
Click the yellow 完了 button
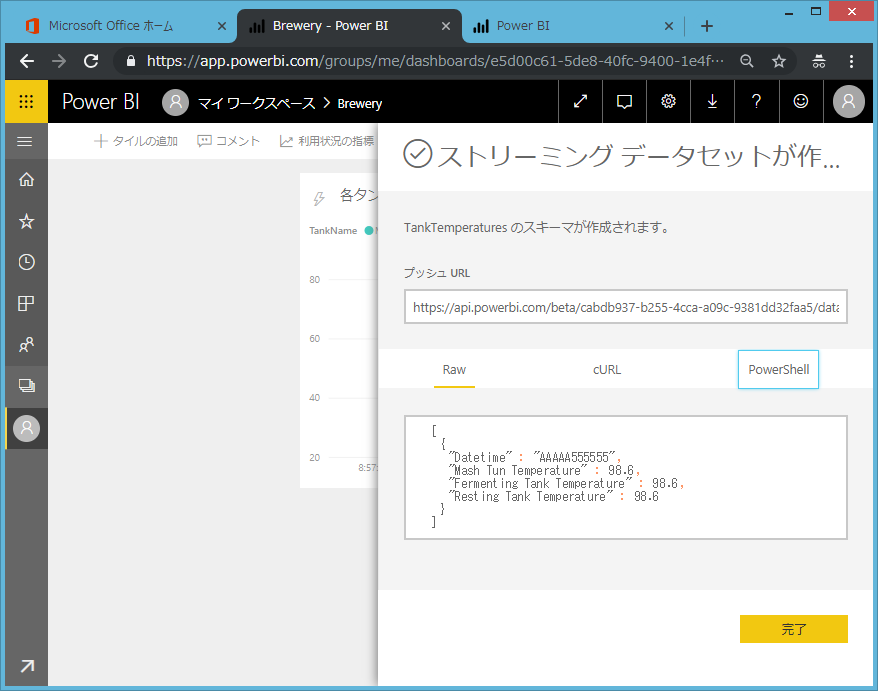(793, 629)
